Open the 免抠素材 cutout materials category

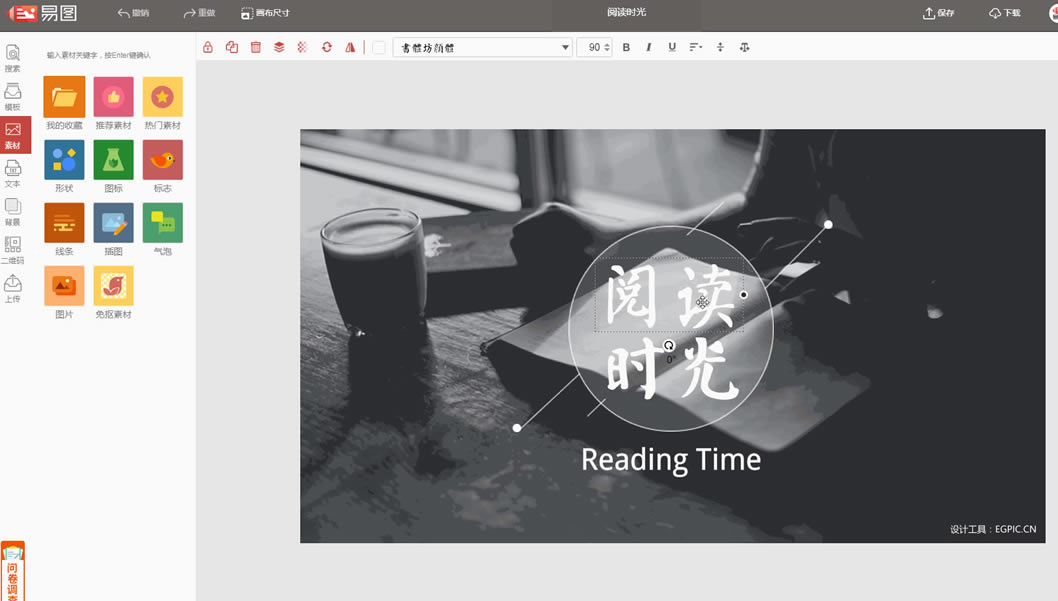[x=113, y=286]
